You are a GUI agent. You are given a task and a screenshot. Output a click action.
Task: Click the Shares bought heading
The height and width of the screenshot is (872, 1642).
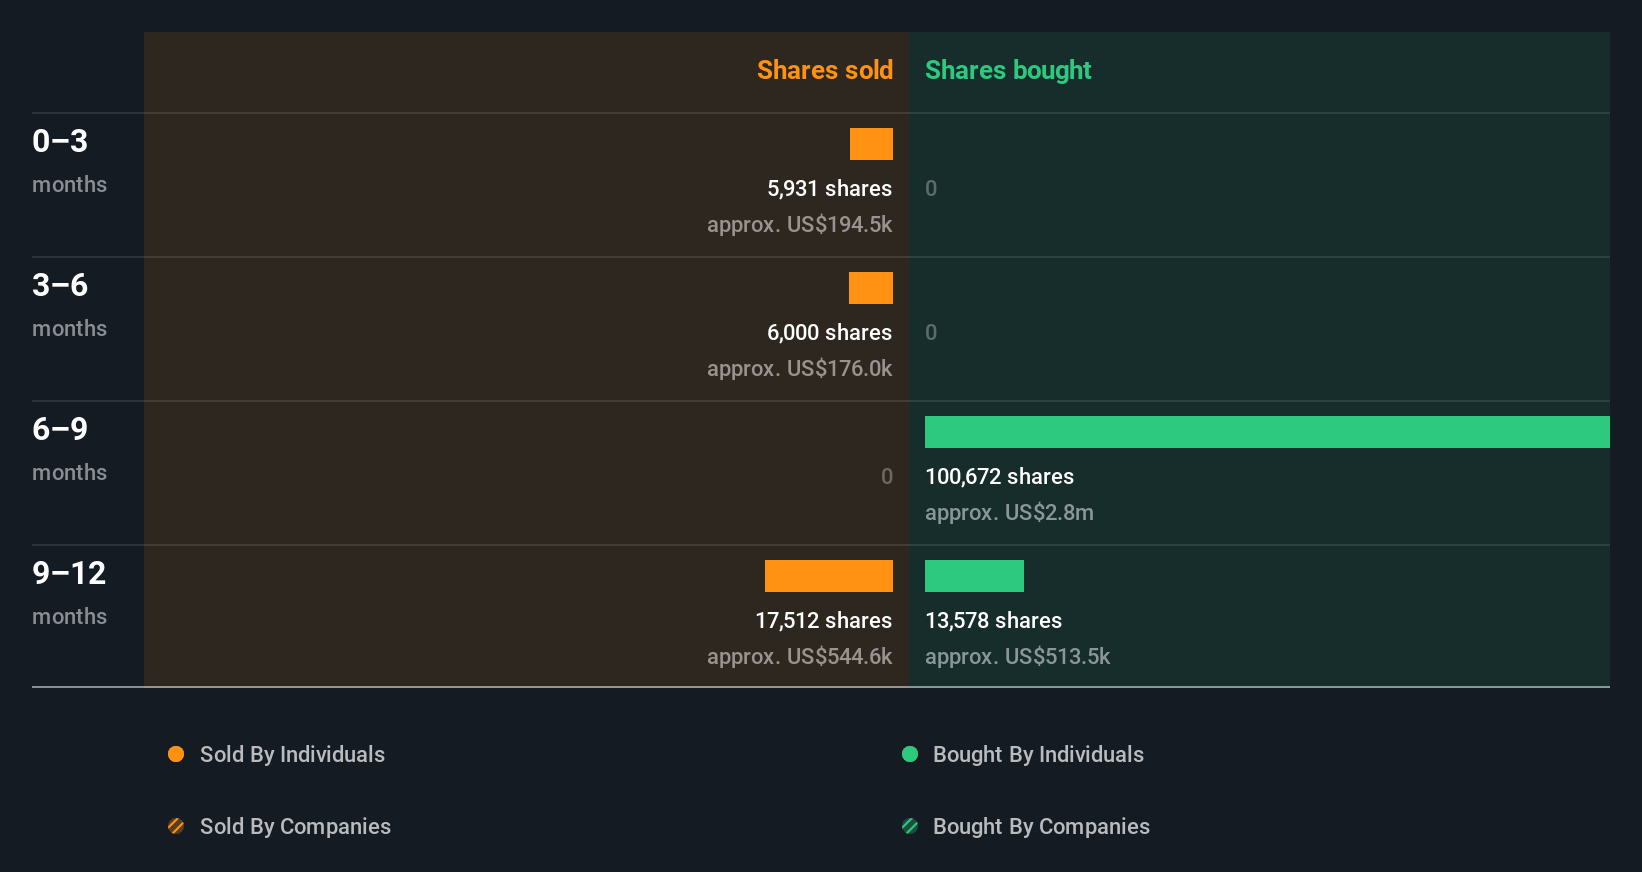pos(1008,70)
